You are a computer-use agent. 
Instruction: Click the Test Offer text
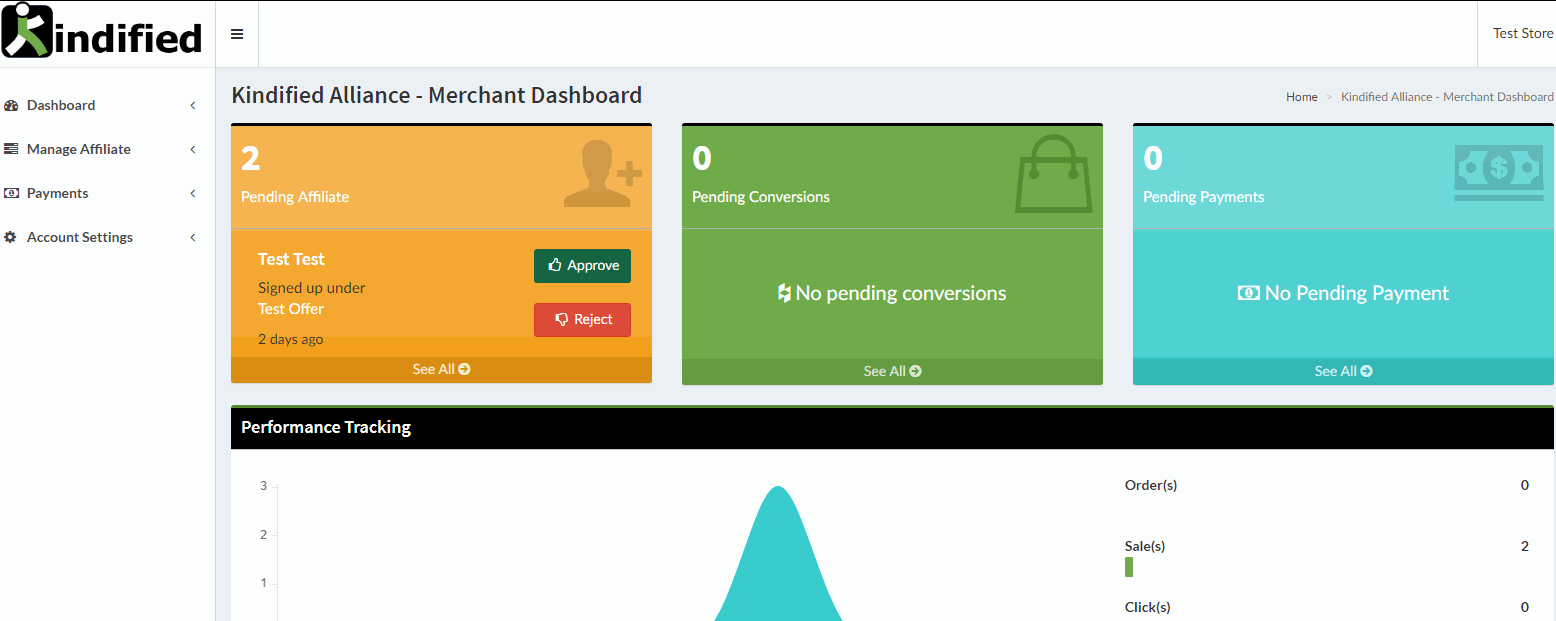291,309
